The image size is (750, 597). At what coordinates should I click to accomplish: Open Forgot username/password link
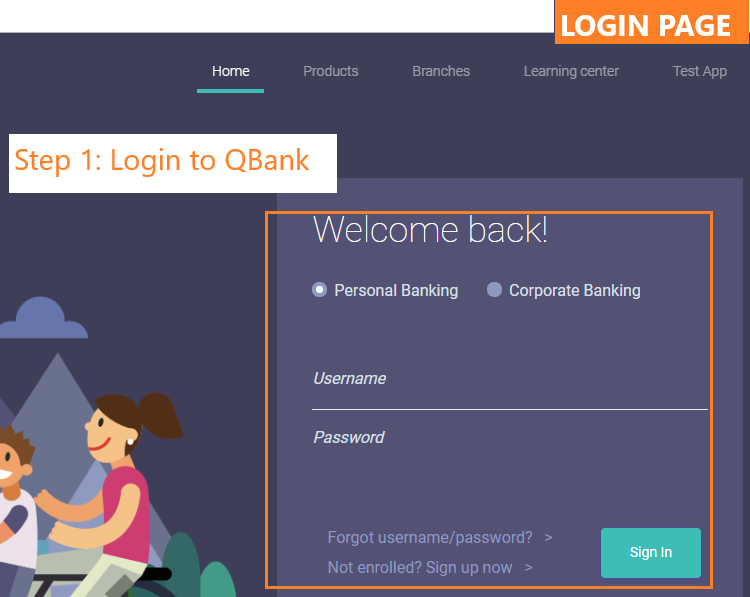[x=430, y=538]
